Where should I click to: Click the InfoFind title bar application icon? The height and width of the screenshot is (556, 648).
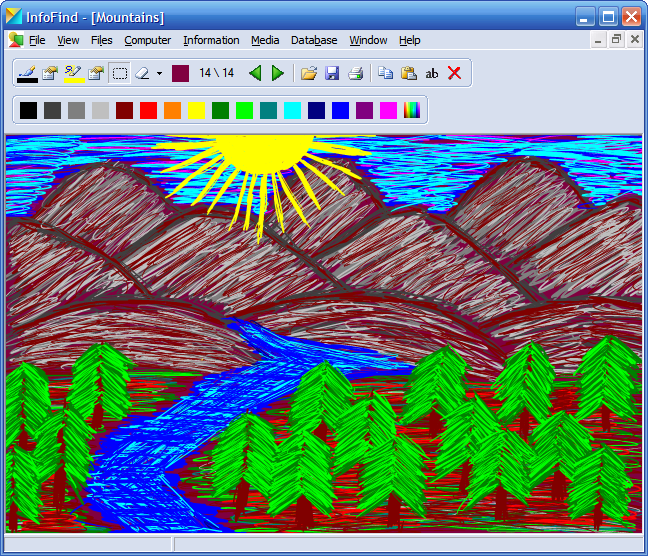[x=14, y=17]
